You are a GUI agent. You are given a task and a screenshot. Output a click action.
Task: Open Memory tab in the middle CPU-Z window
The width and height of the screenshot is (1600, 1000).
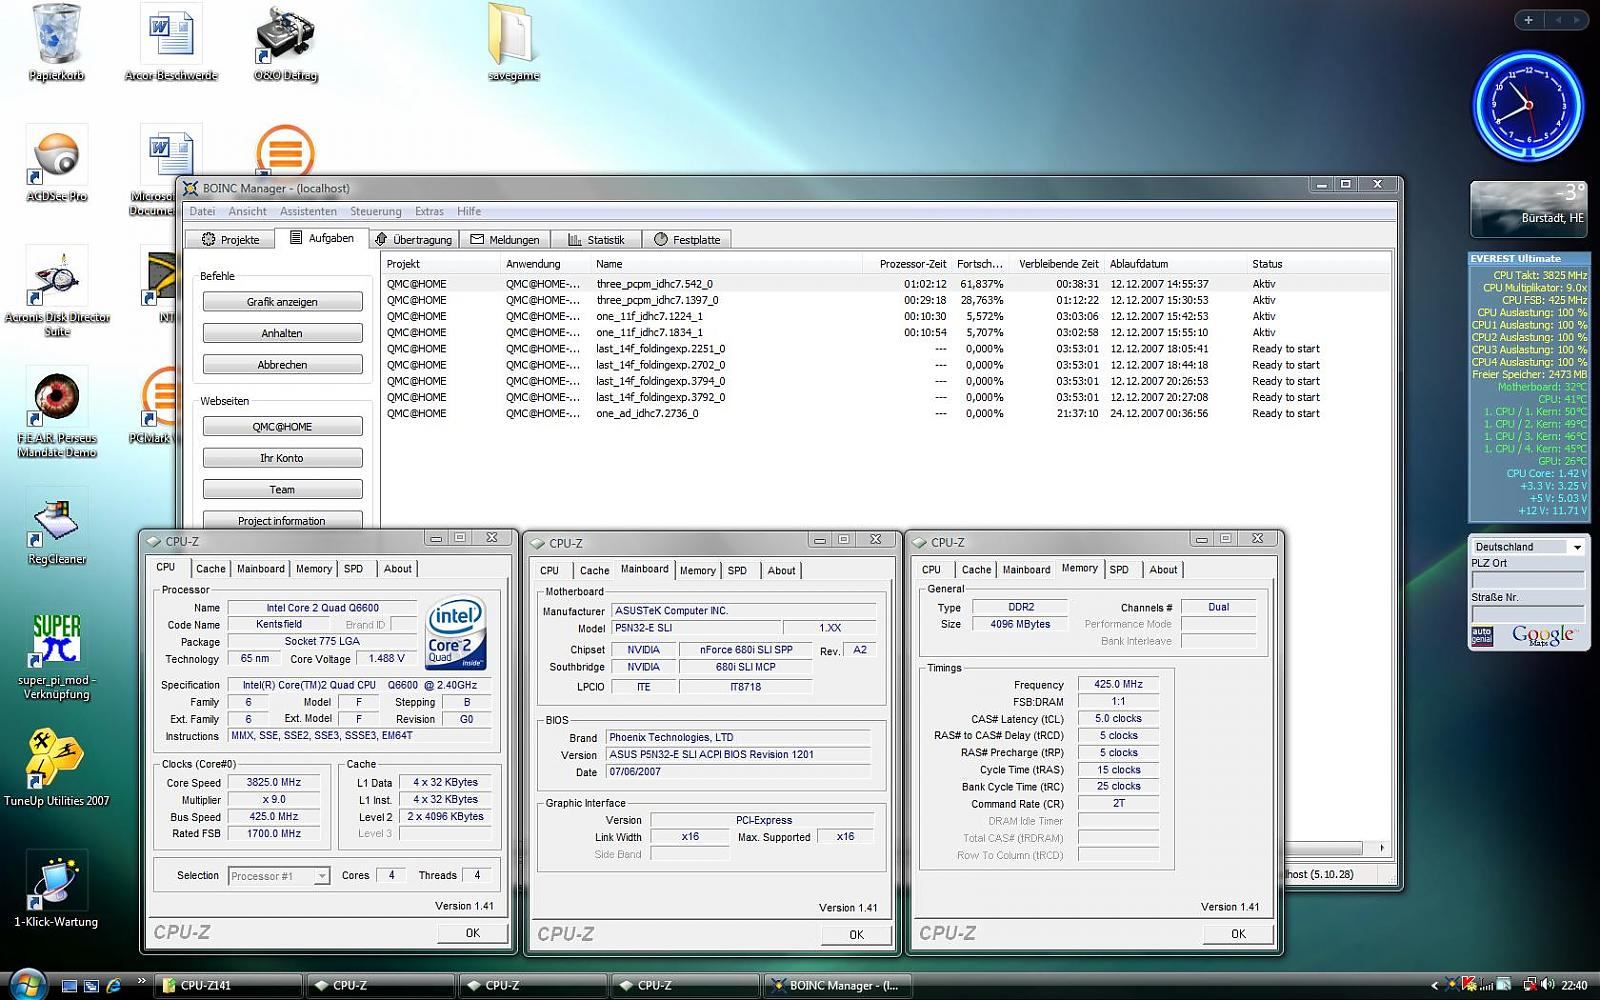click(697, 571)
